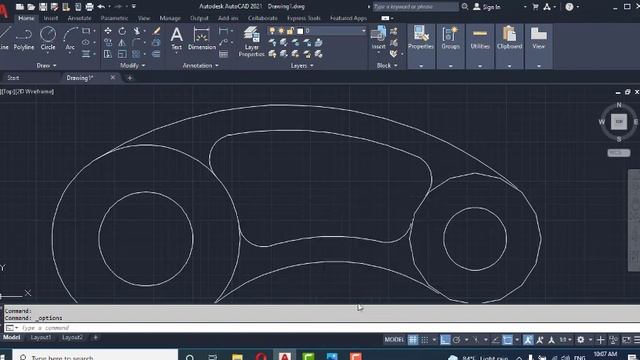Image resolution: width=640 pixels, height=360 pixels.
Task: Open the View panel button
Action: click(x=538, y=38)
